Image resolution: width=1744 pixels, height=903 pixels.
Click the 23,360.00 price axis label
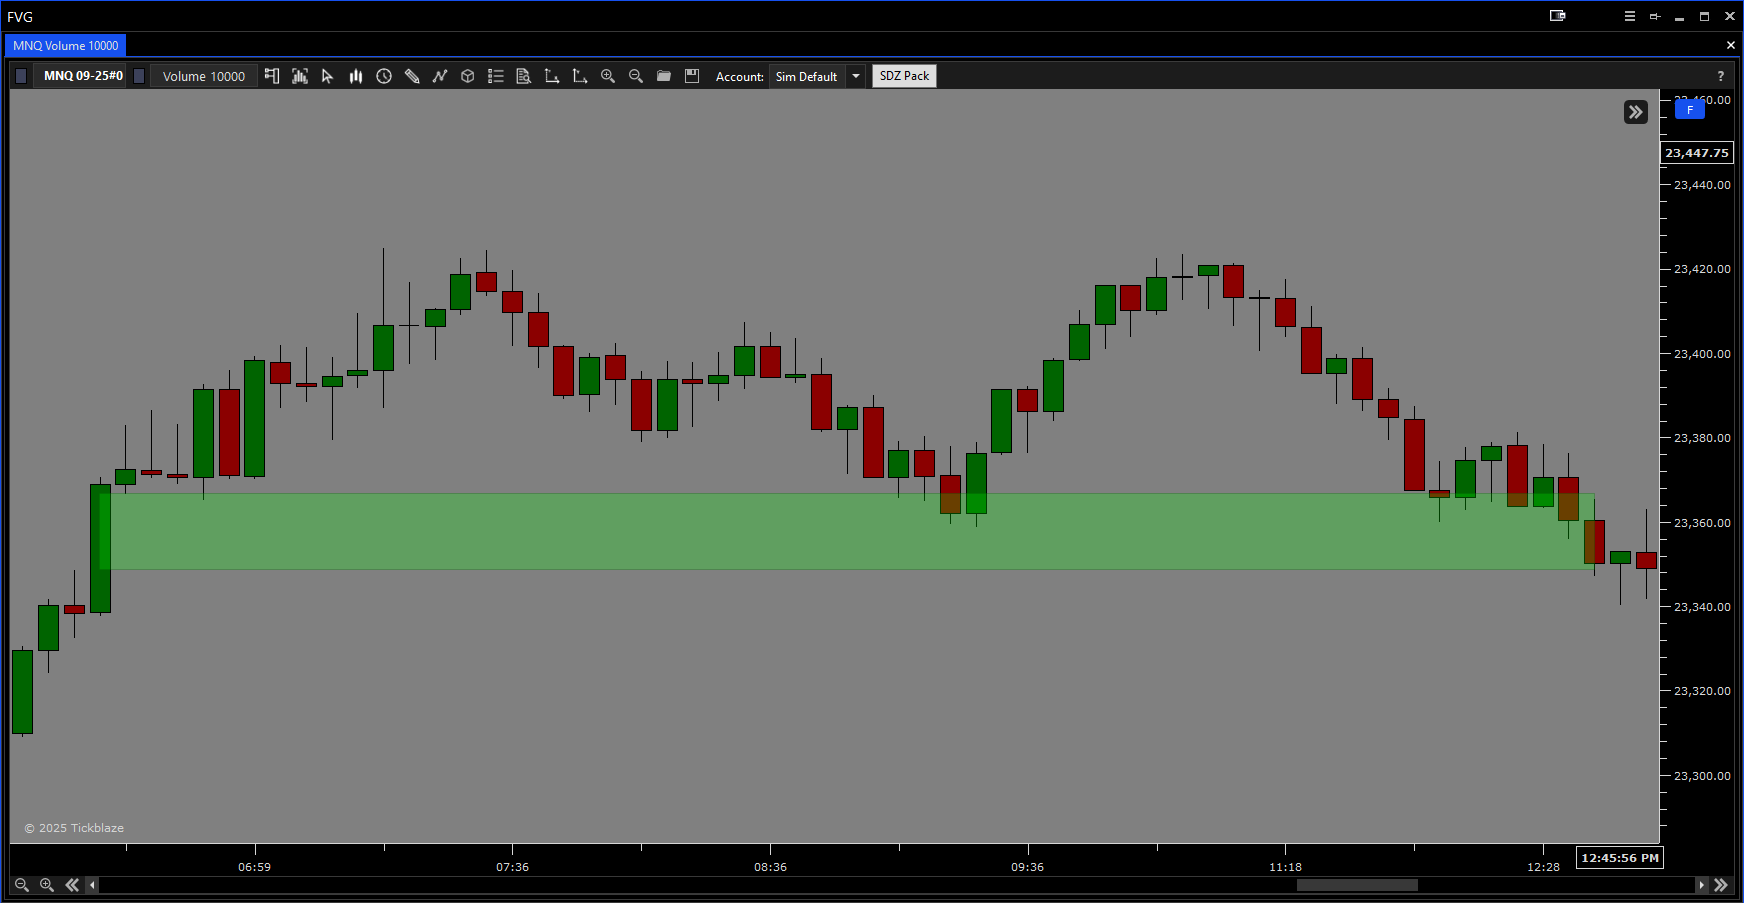pos(1702,523)
